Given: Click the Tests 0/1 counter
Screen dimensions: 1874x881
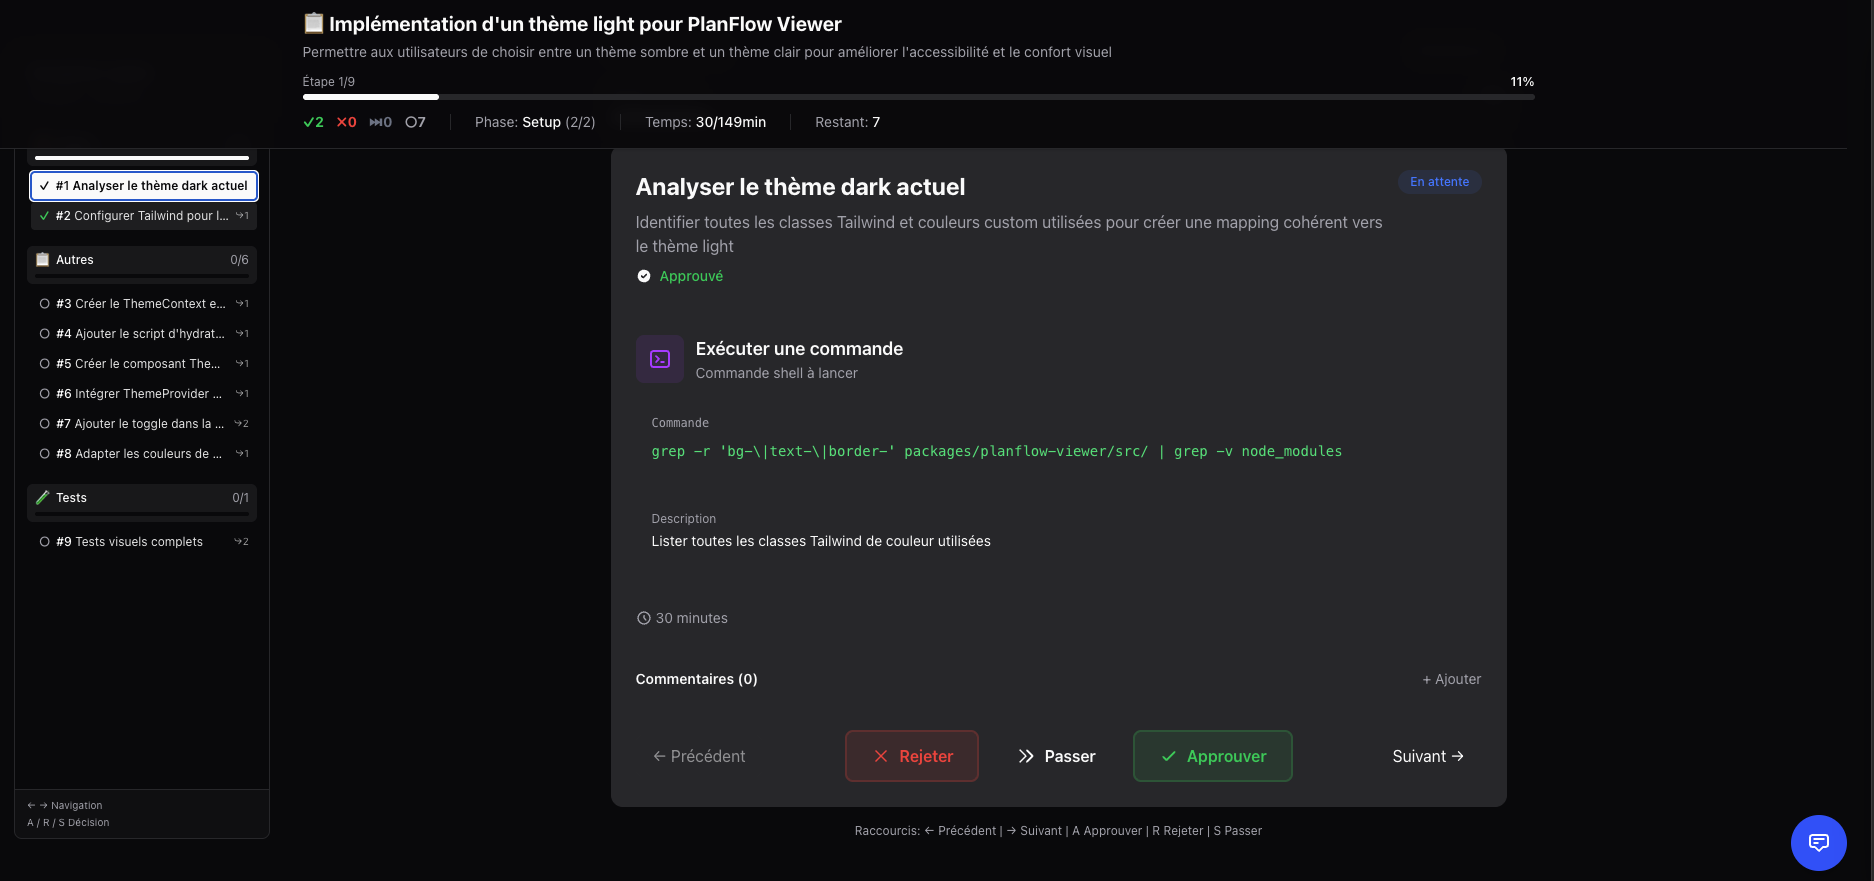Looking at the screenshot, I should pos(240,497).
